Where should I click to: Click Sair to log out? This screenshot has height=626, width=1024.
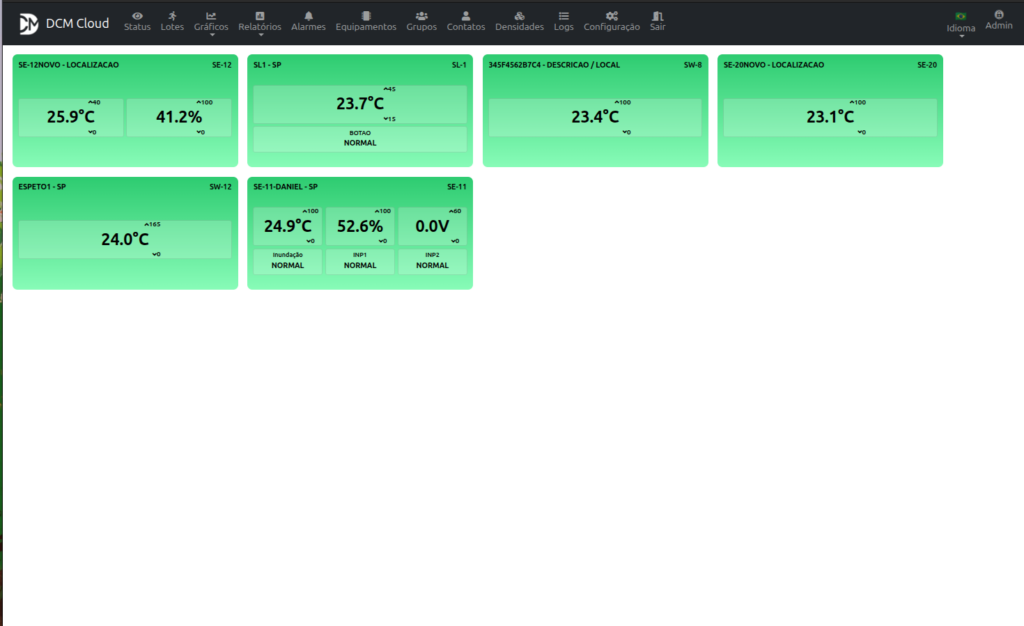point(657,21)
